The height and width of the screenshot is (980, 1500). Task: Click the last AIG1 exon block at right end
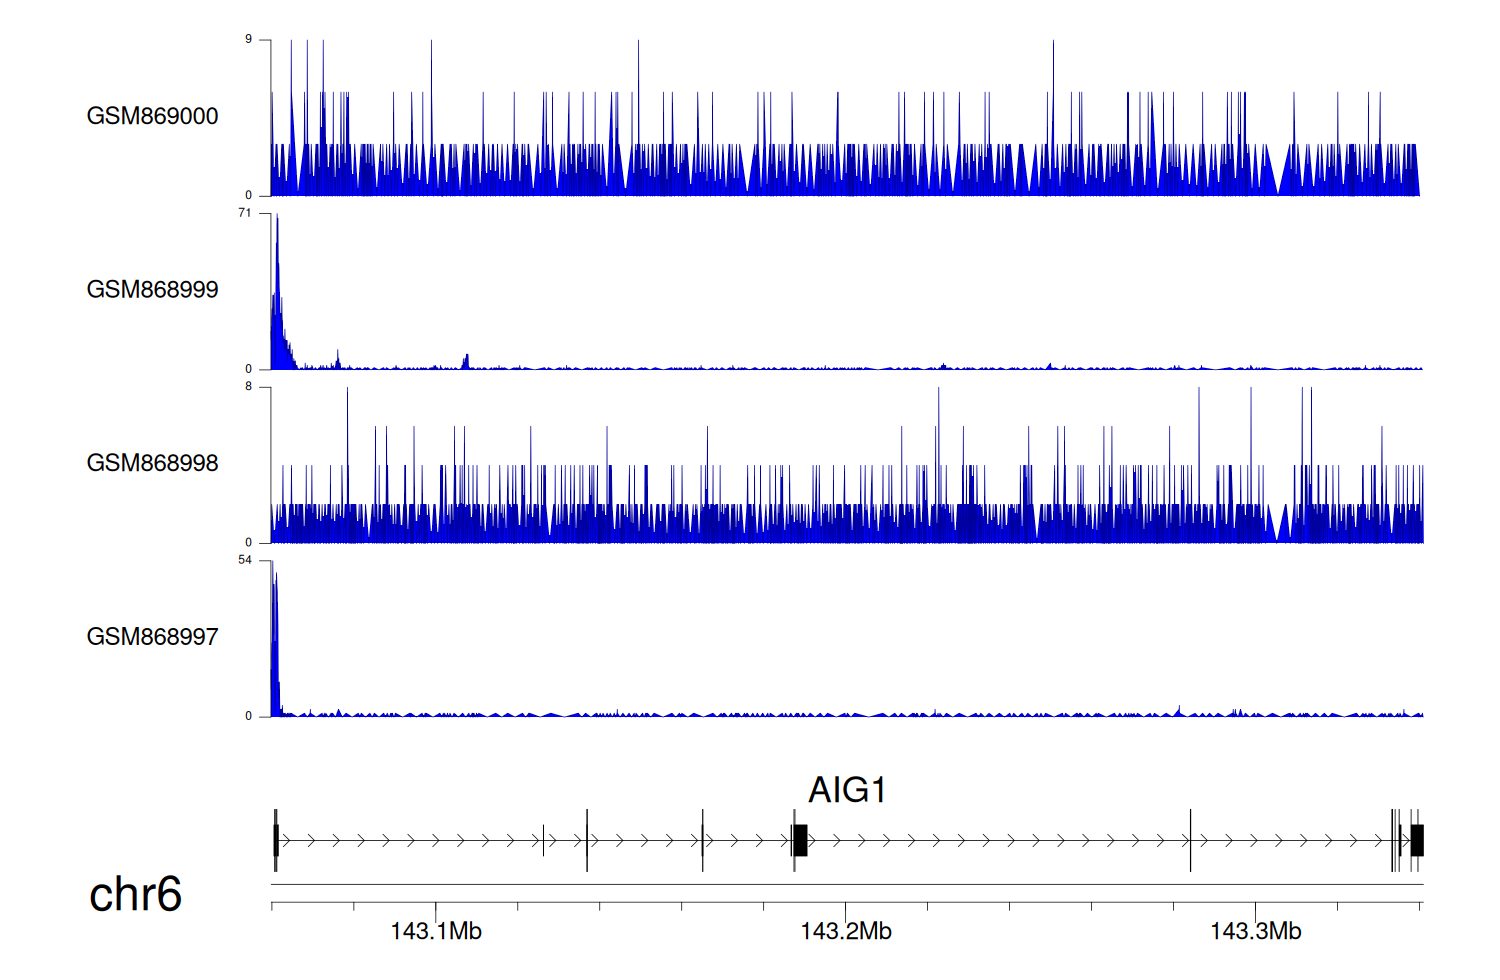tap(1417, 841)
